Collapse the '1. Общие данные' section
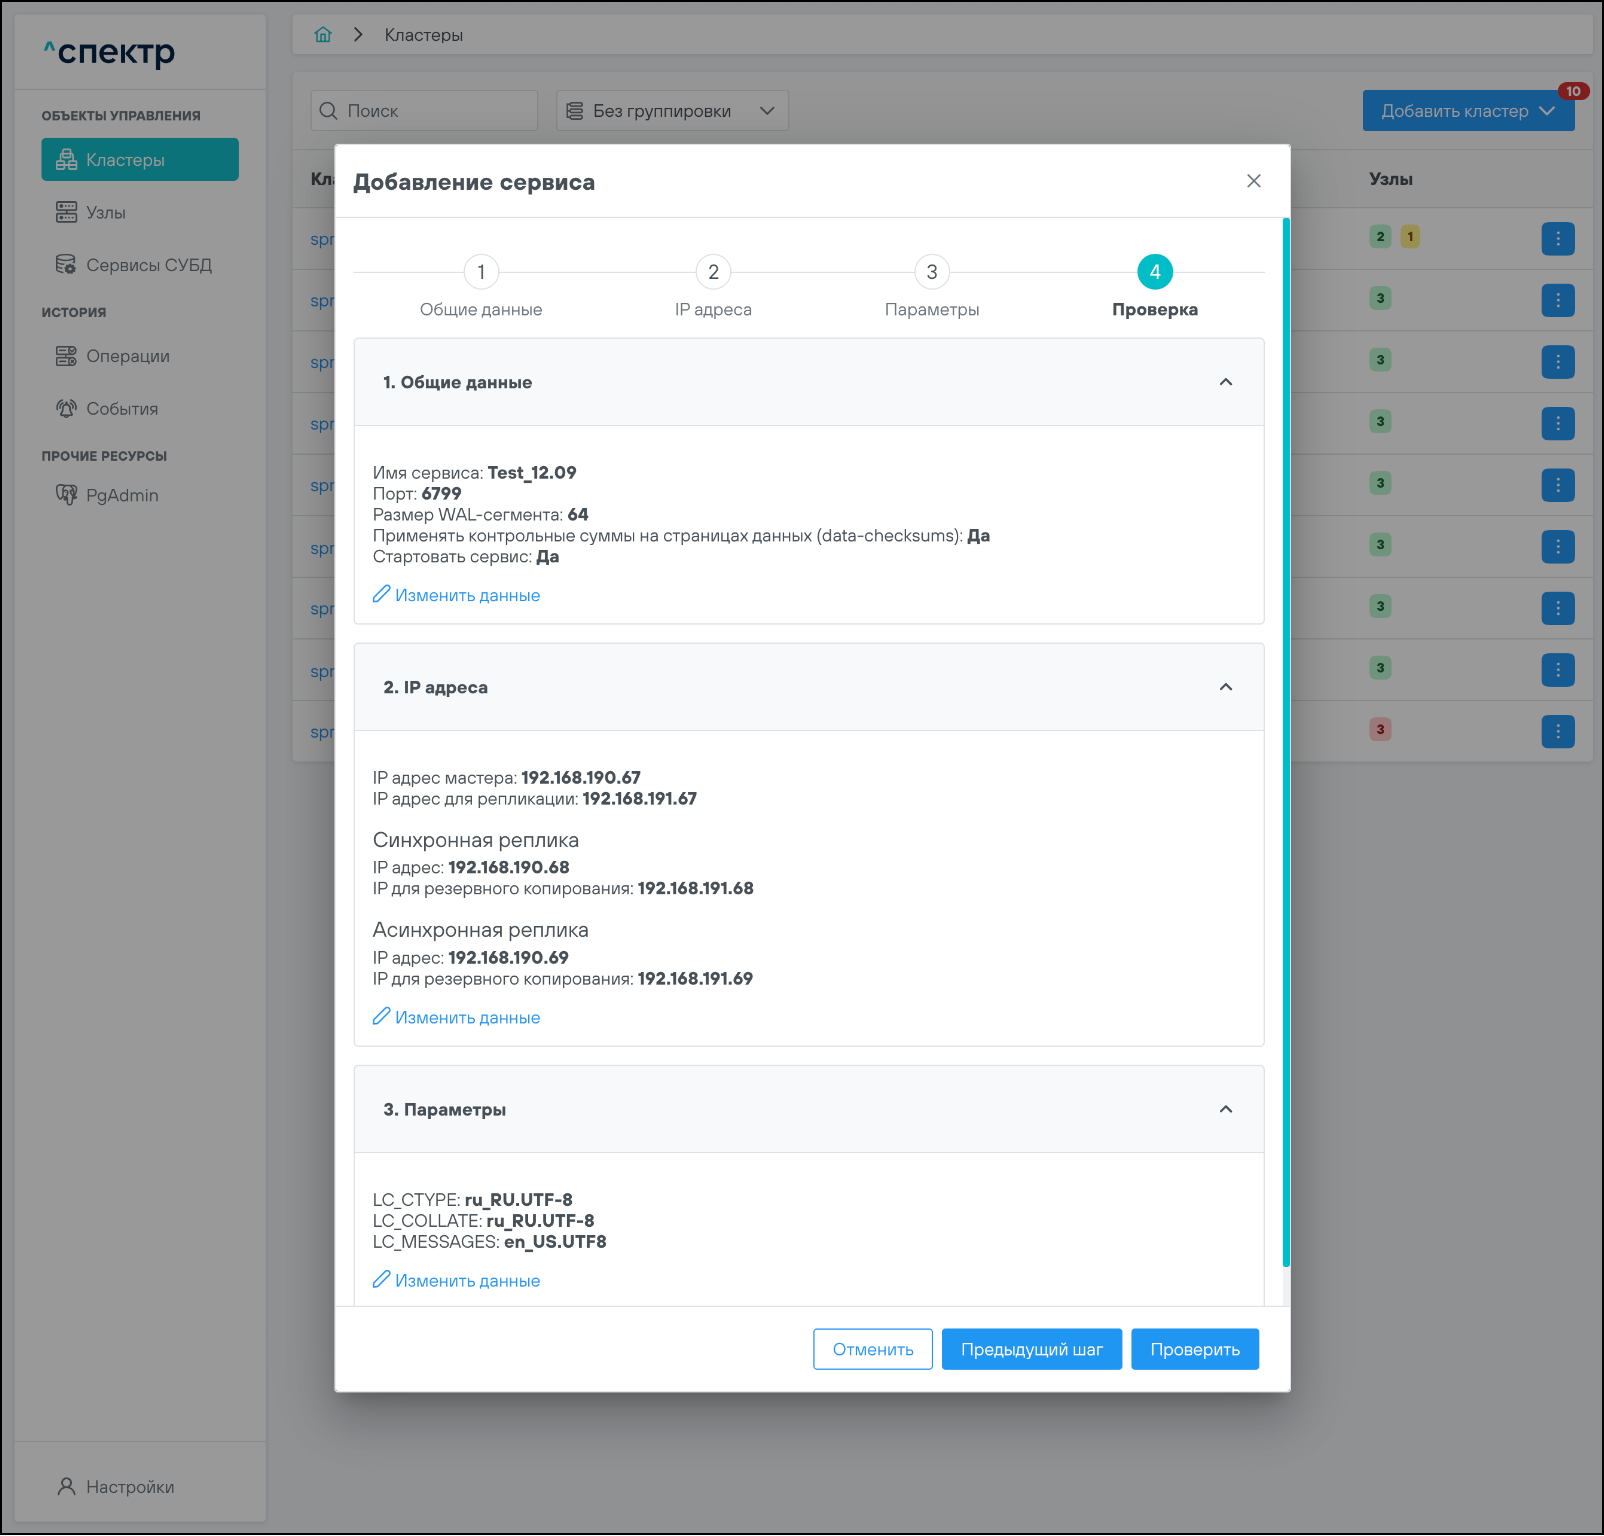 pos(1225,382)
